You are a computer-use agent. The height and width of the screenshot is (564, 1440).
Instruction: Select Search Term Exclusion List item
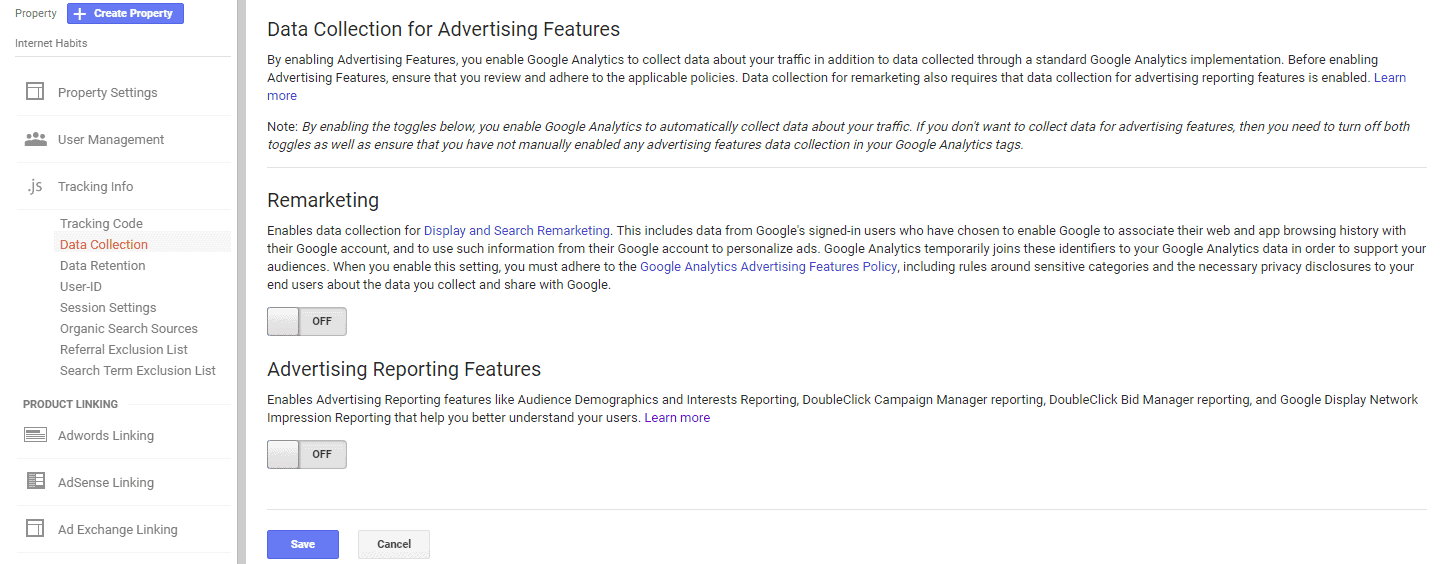138,370
